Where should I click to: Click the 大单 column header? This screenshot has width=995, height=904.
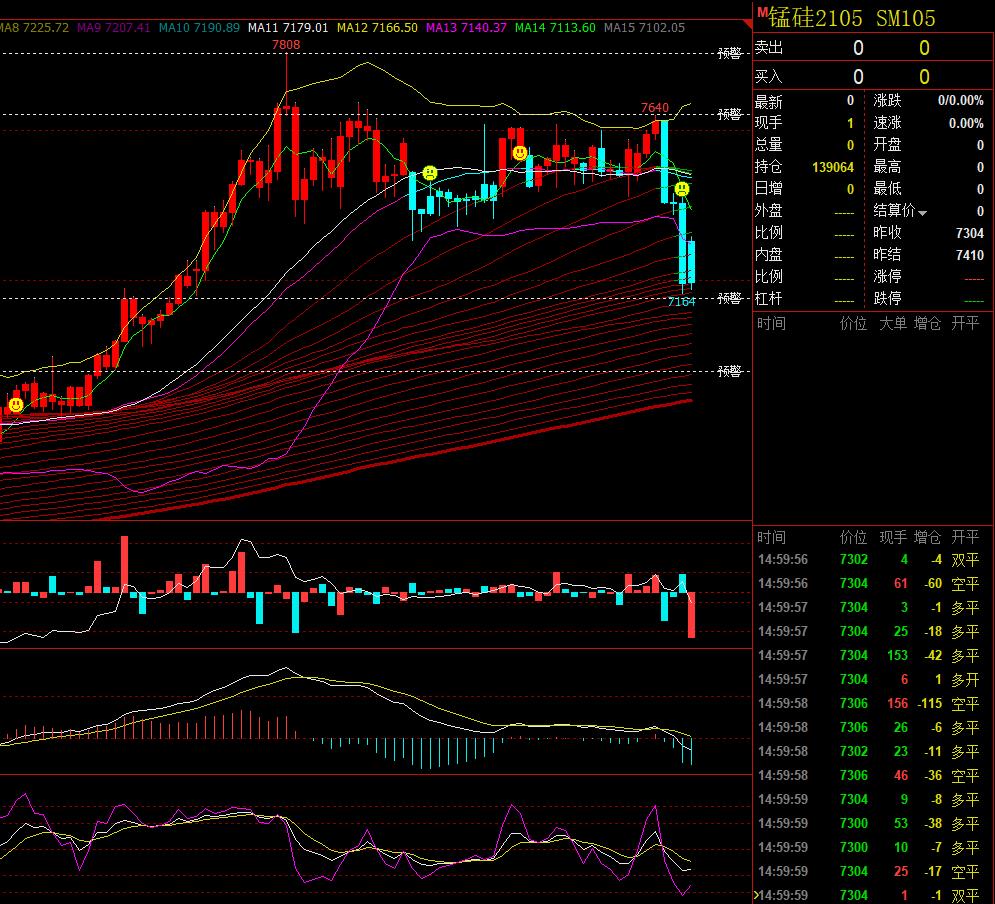893,324
